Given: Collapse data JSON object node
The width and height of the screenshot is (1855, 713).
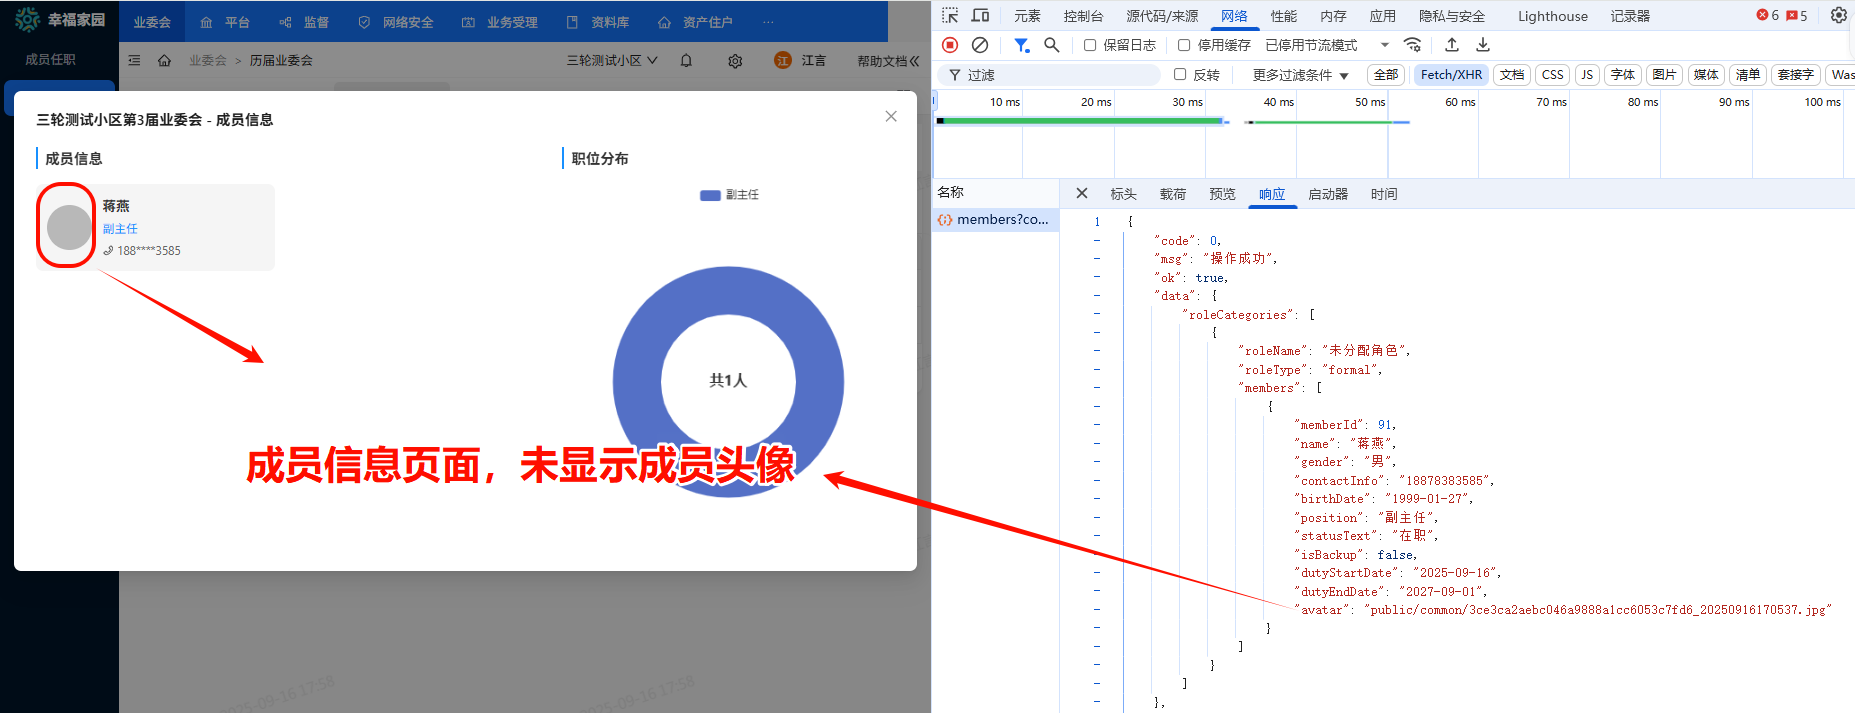Looking at the screenshot, I should (x=1097, y=296).
